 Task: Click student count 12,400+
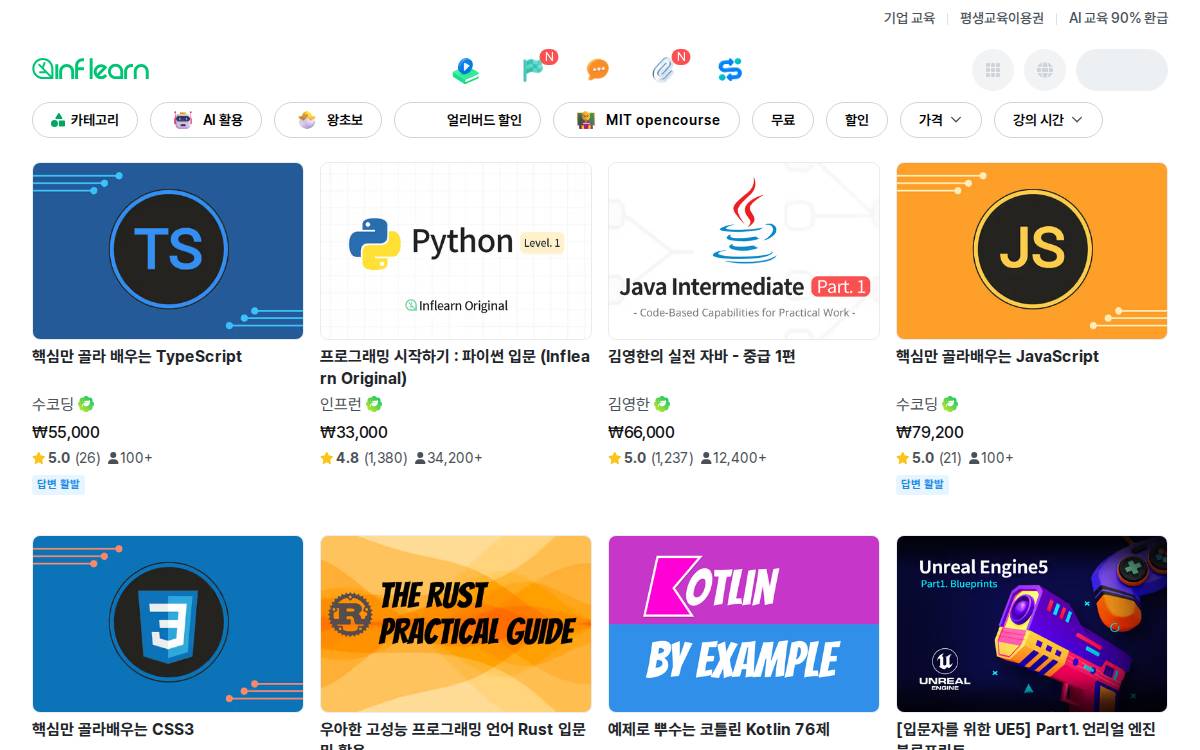(x=733, y=458)
